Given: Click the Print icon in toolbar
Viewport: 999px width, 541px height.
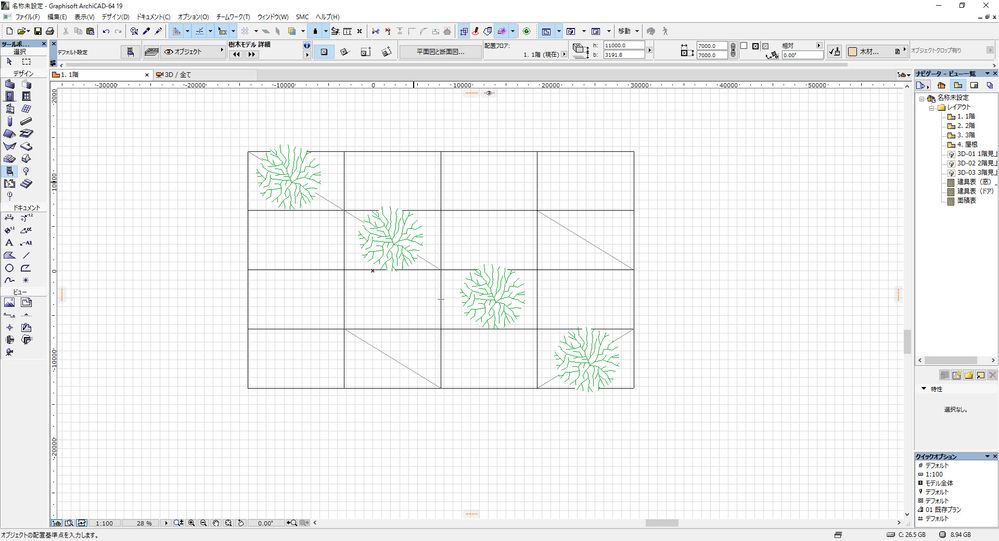Looking at the screenshot, I should pyautogui.click(x=50, y=31).
